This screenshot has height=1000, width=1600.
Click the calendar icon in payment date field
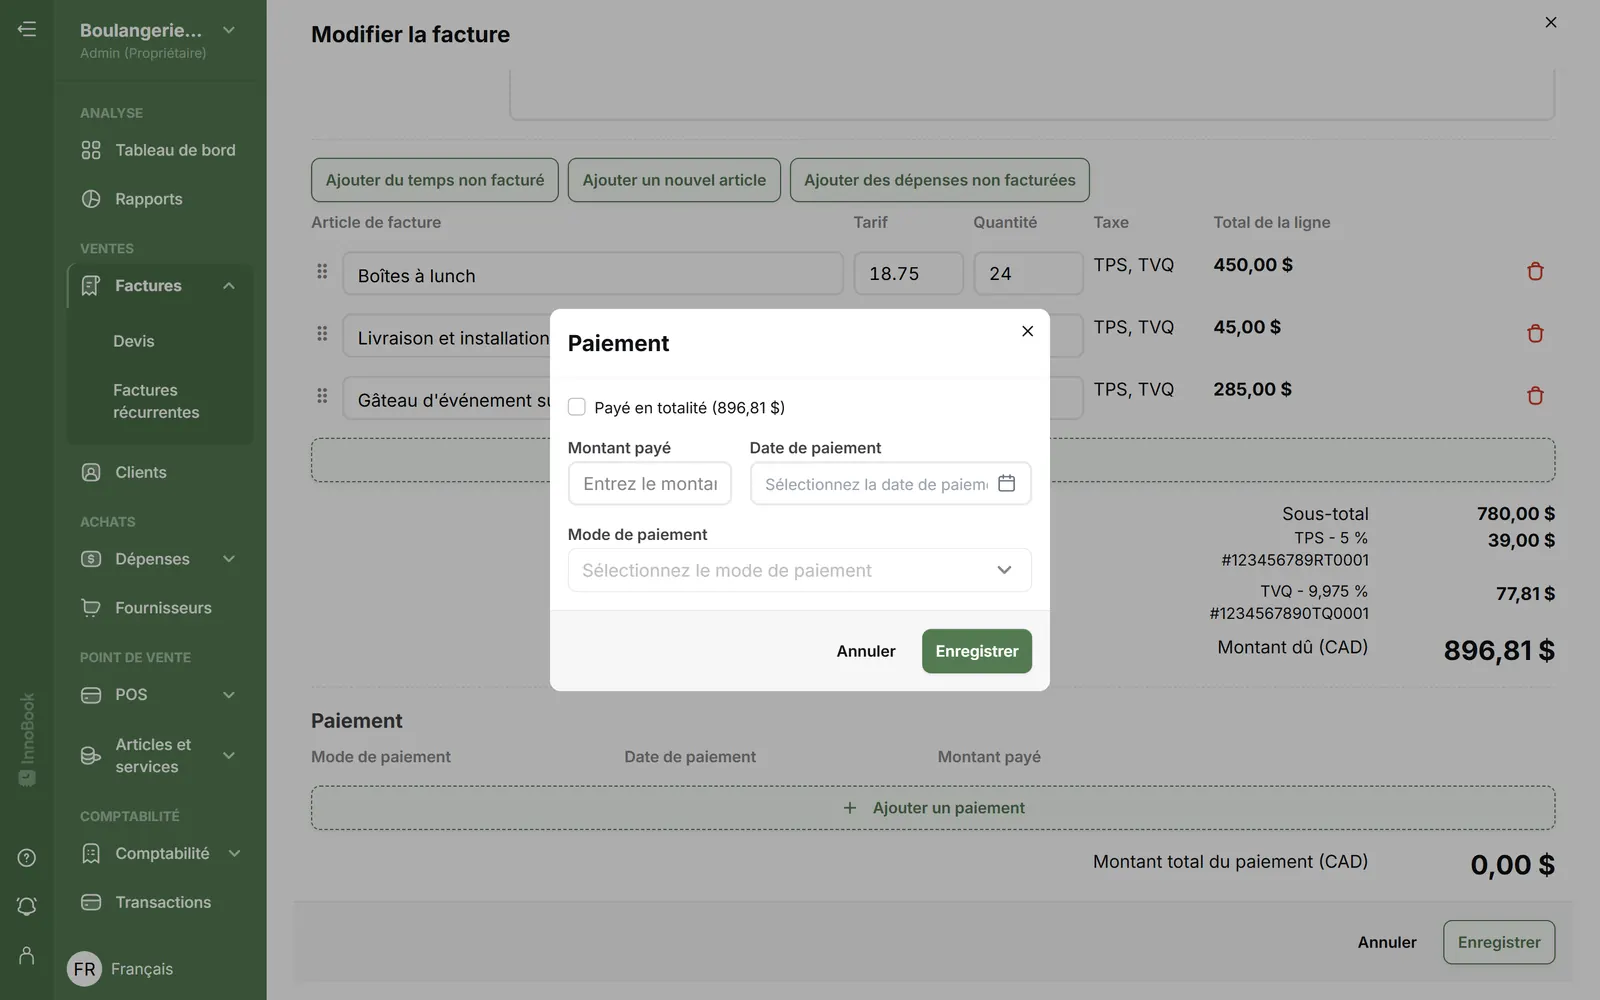click(x=1007, y=483)
